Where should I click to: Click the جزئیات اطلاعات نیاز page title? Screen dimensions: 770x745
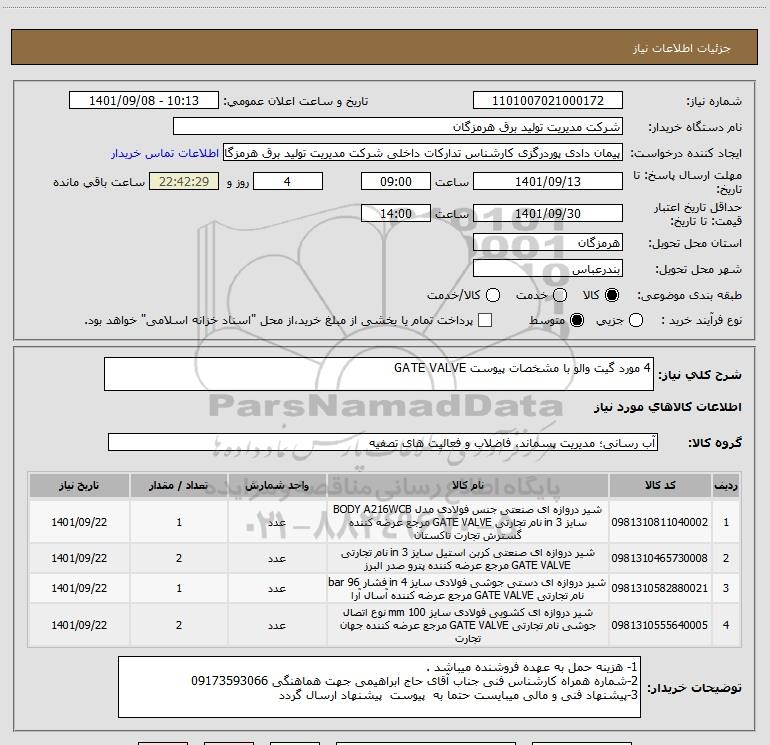682,48
